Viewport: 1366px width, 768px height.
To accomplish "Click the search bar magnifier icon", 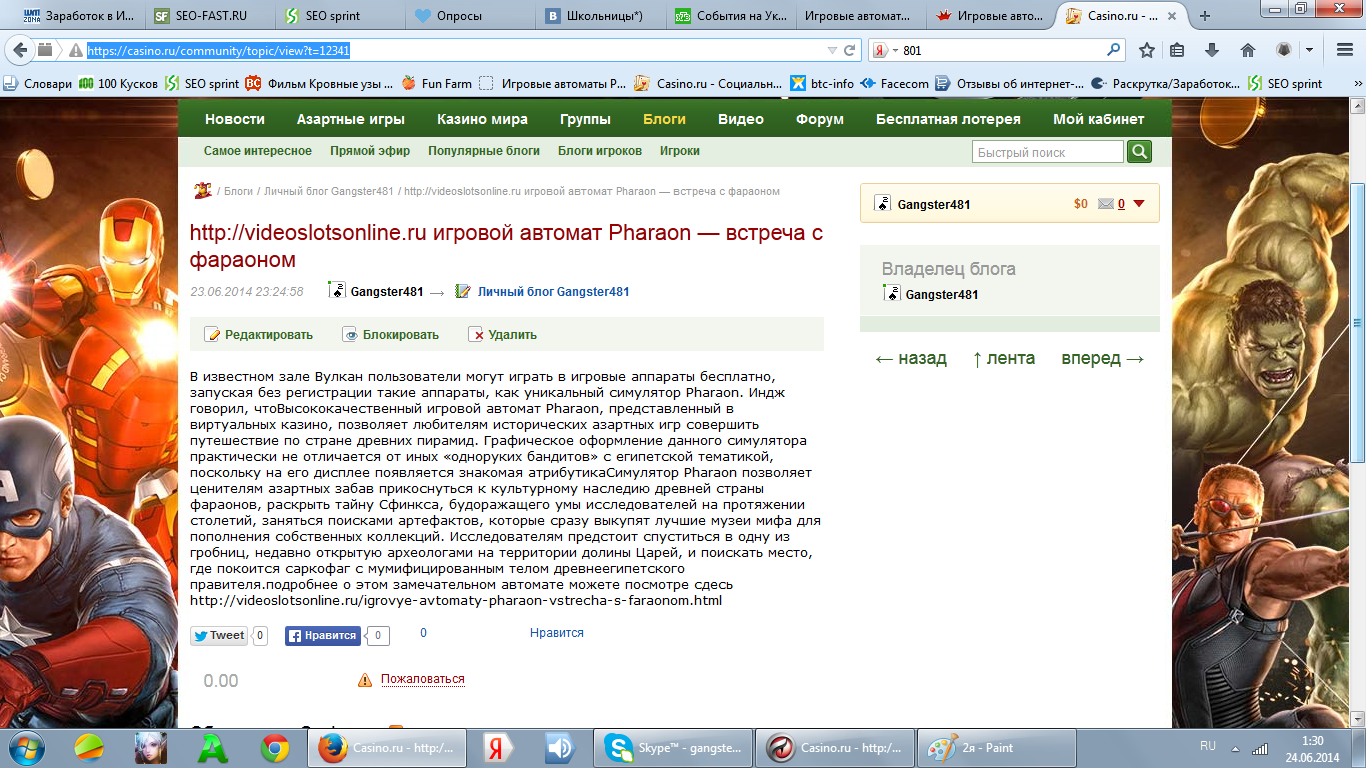I will click(x=1114, y=50).
